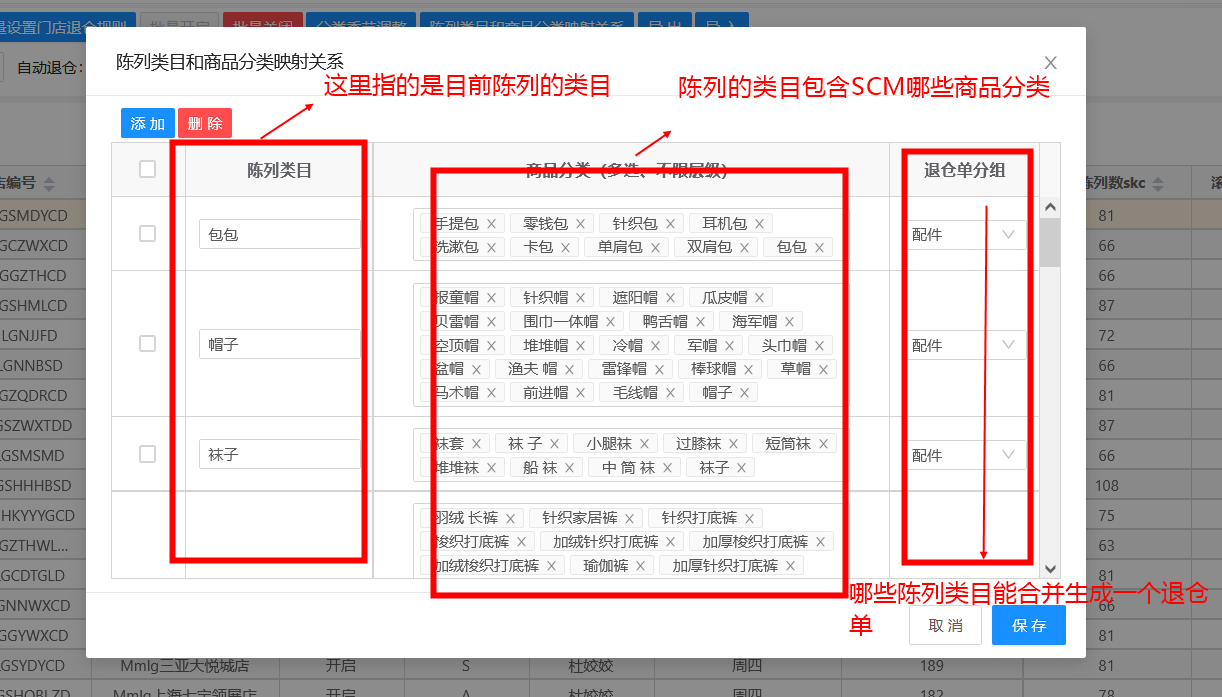The width and height of the screenshot is (1222, 697).
Task: Delete the 瑜伽裤 tag
Action: (x=640, y=566)
